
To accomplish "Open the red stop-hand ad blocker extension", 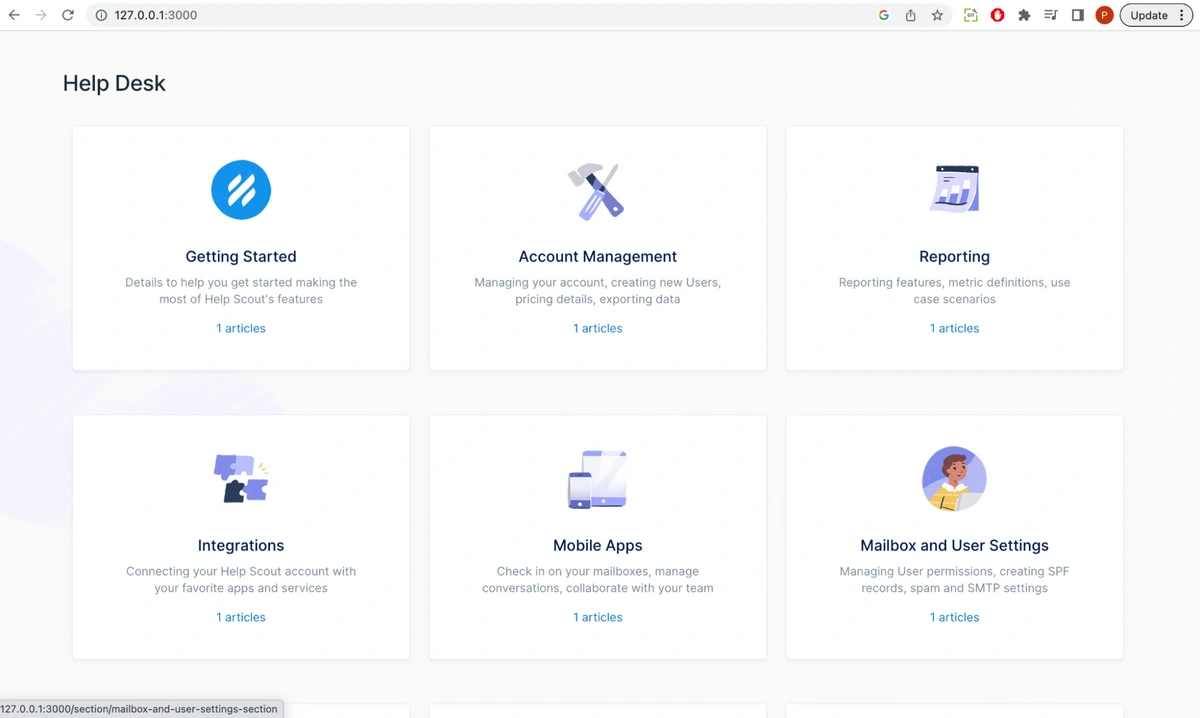I will pos(997,15).
